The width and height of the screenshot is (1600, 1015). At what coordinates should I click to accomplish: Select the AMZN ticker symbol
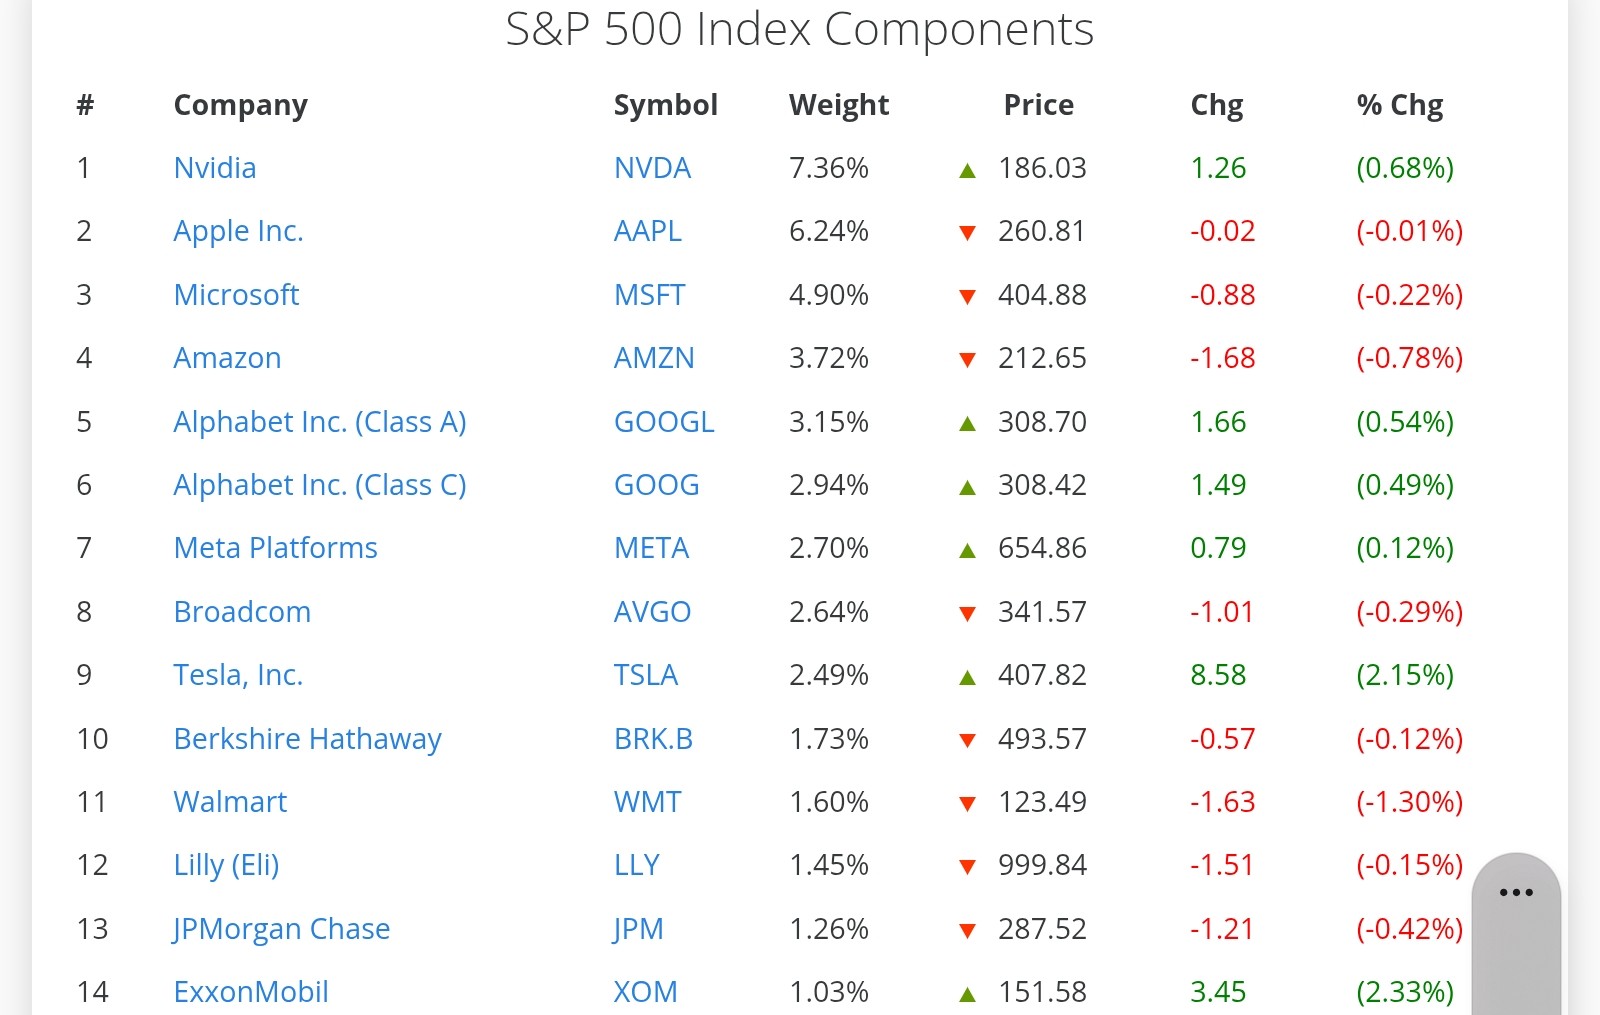pos(654,357)
